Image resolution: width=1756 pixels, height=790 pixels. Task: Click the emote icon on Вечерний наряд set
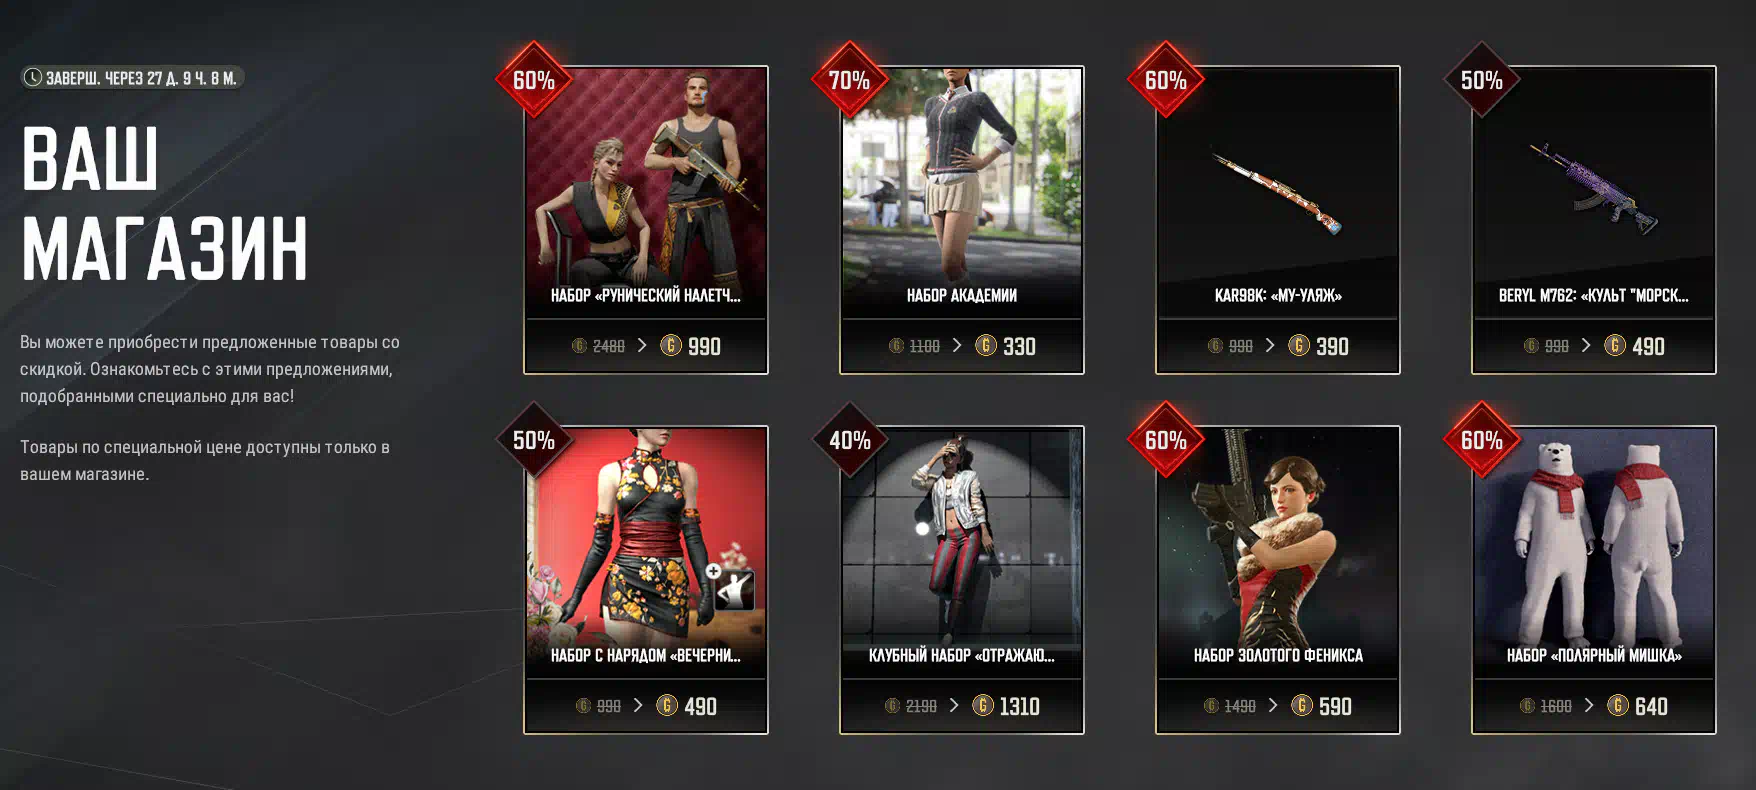pyautogui.click(x=733, y=590)
